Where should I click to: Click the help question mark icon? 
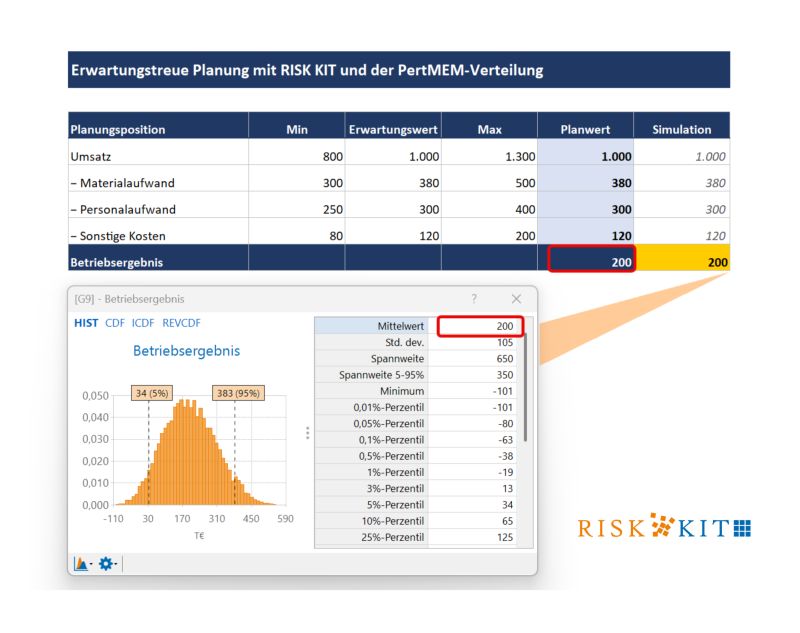(x=474, y=298)
